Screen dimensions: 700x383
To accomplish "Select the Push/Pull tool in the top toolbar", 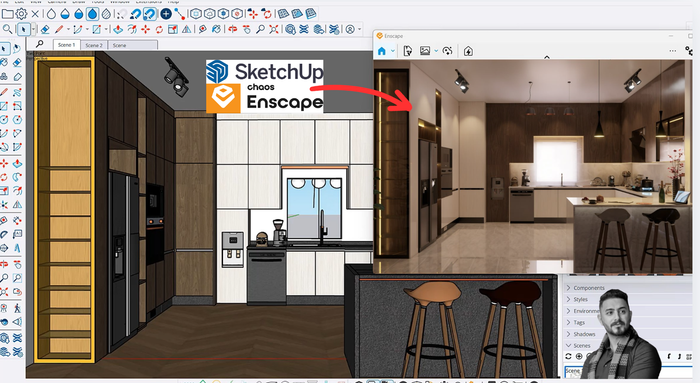I will tap(118, 29).
